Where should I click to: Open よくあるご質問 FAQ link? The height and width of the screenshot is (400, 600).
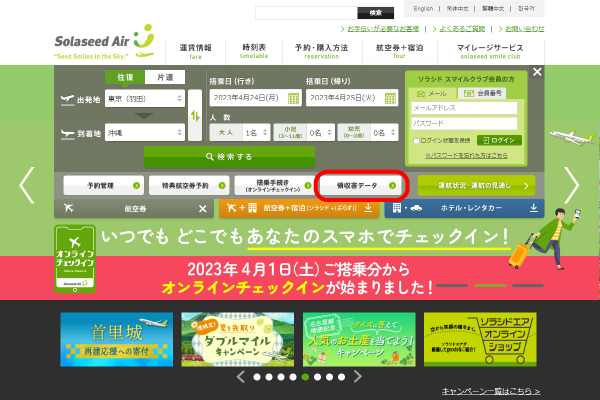[x=462, y=29]
